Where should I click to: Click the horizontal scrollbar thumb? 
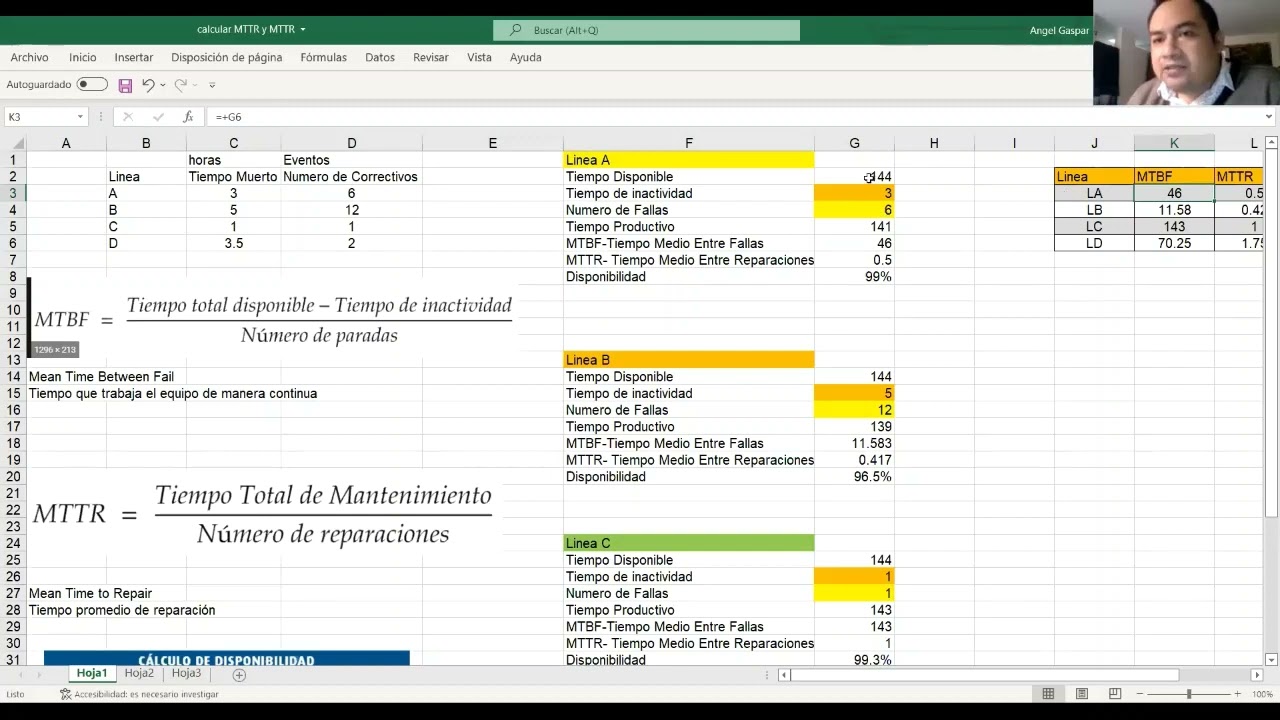point(985,675)
